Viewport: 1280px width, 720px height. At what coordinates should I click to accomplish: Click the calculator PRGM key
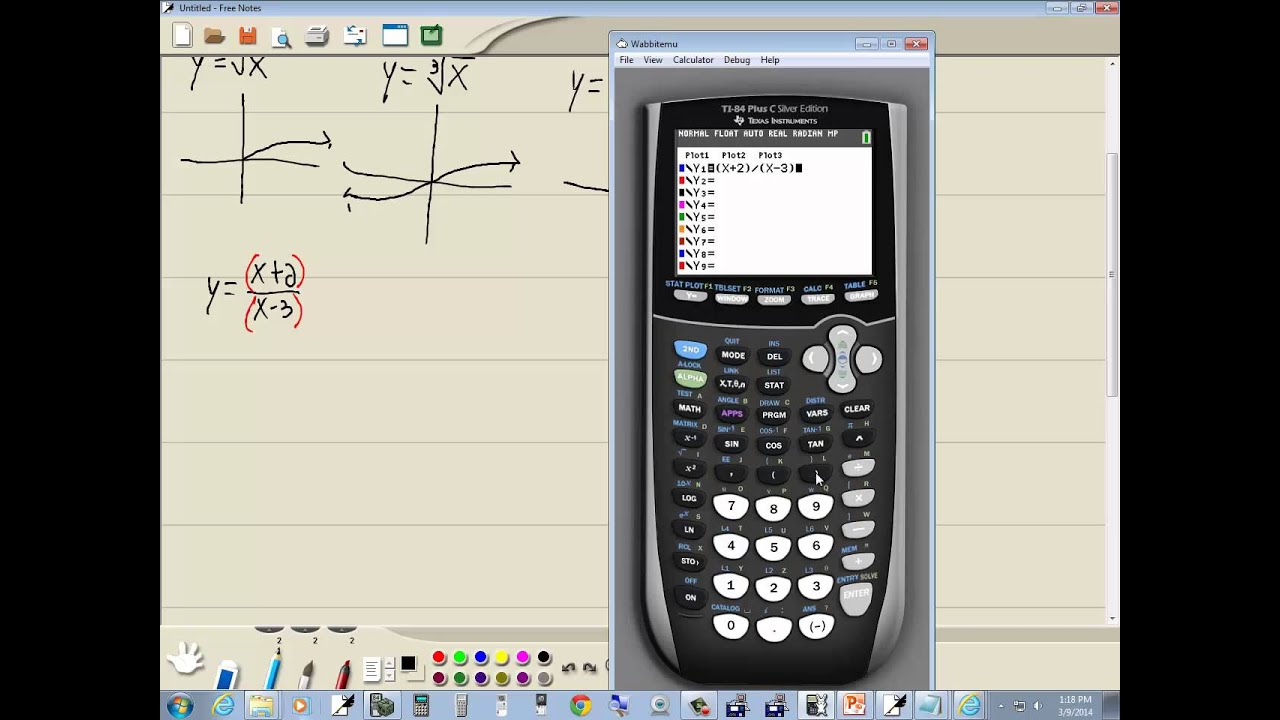(x=774, y=415)
